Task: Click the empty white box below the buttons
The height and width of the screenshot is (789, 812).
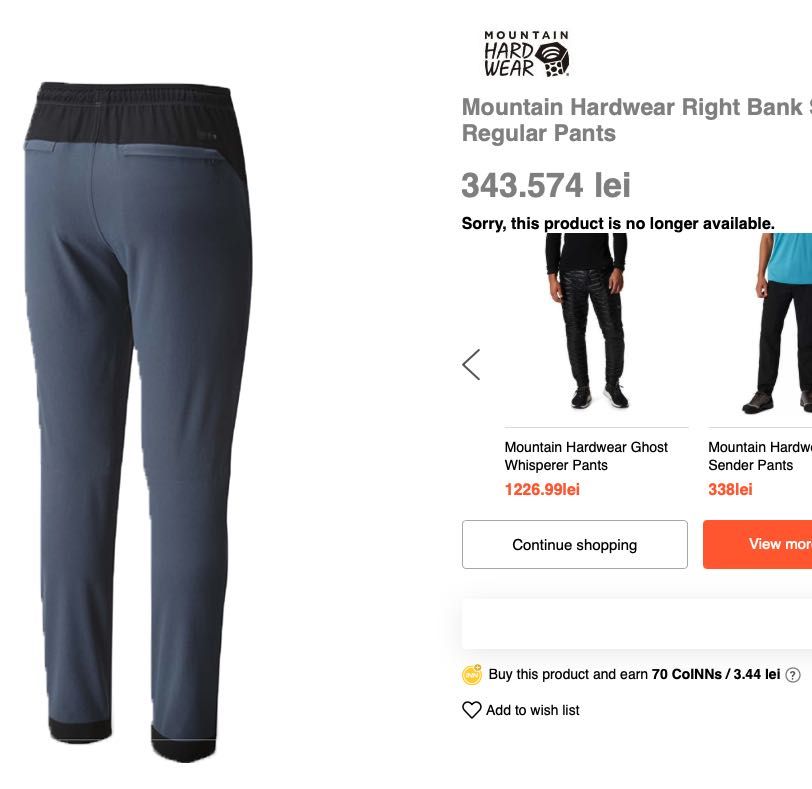Action: click(637, 624)
